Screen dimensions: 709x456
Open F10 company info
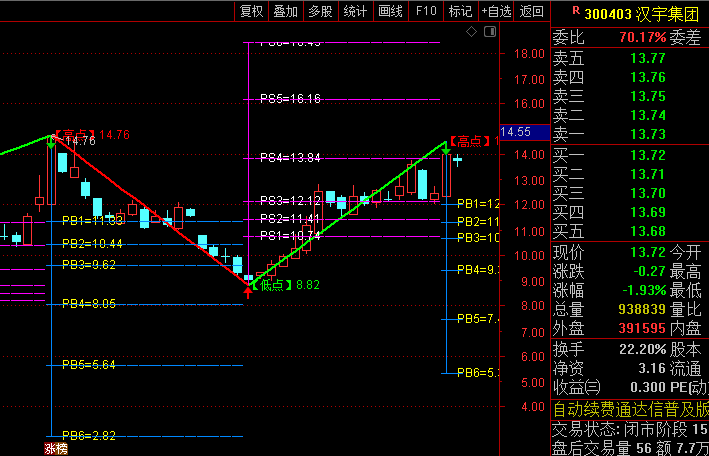point(426,11)
